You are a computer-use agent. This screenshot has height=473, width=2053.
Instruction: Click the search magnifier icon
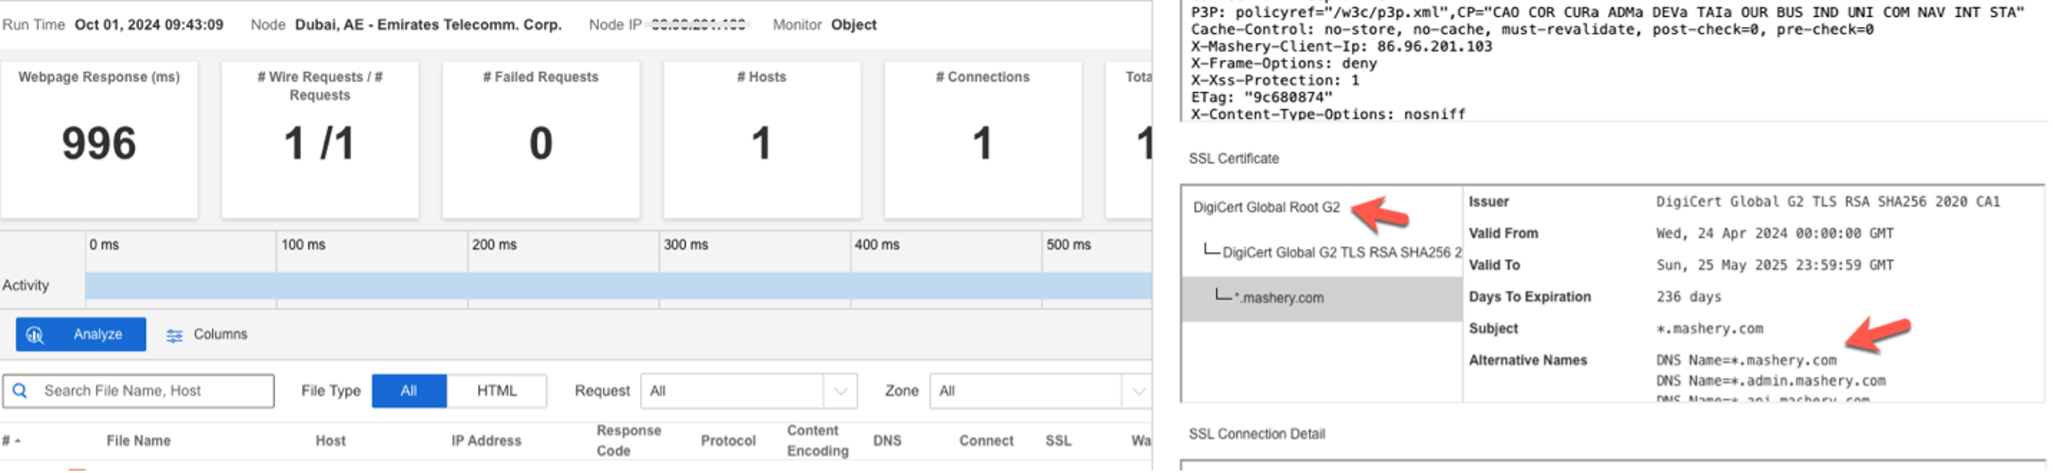pyautogui.click(x=20, y=391)
